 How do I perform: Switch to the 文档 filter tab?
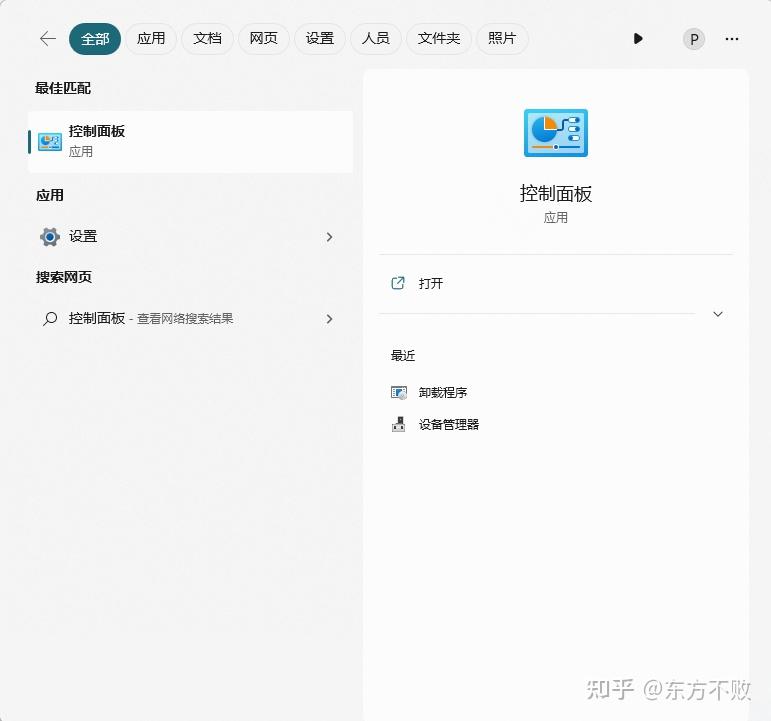207,38
